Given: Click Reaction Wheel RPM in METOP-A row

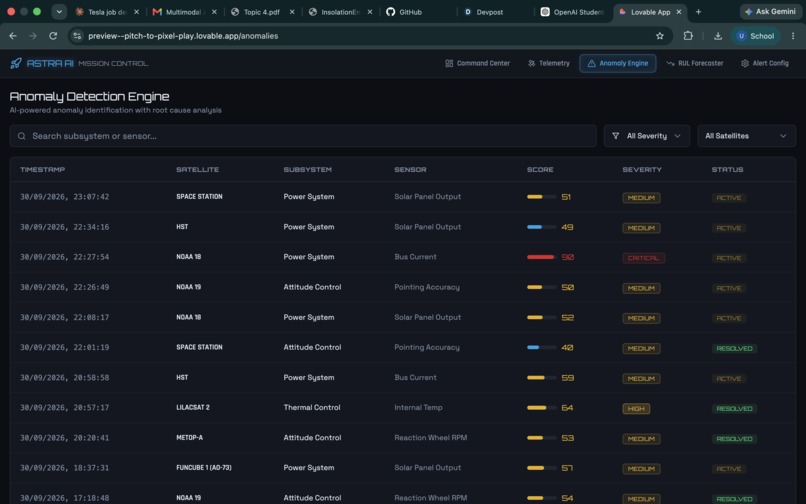Looking at the screenshot, I should [x=430, y=438].
